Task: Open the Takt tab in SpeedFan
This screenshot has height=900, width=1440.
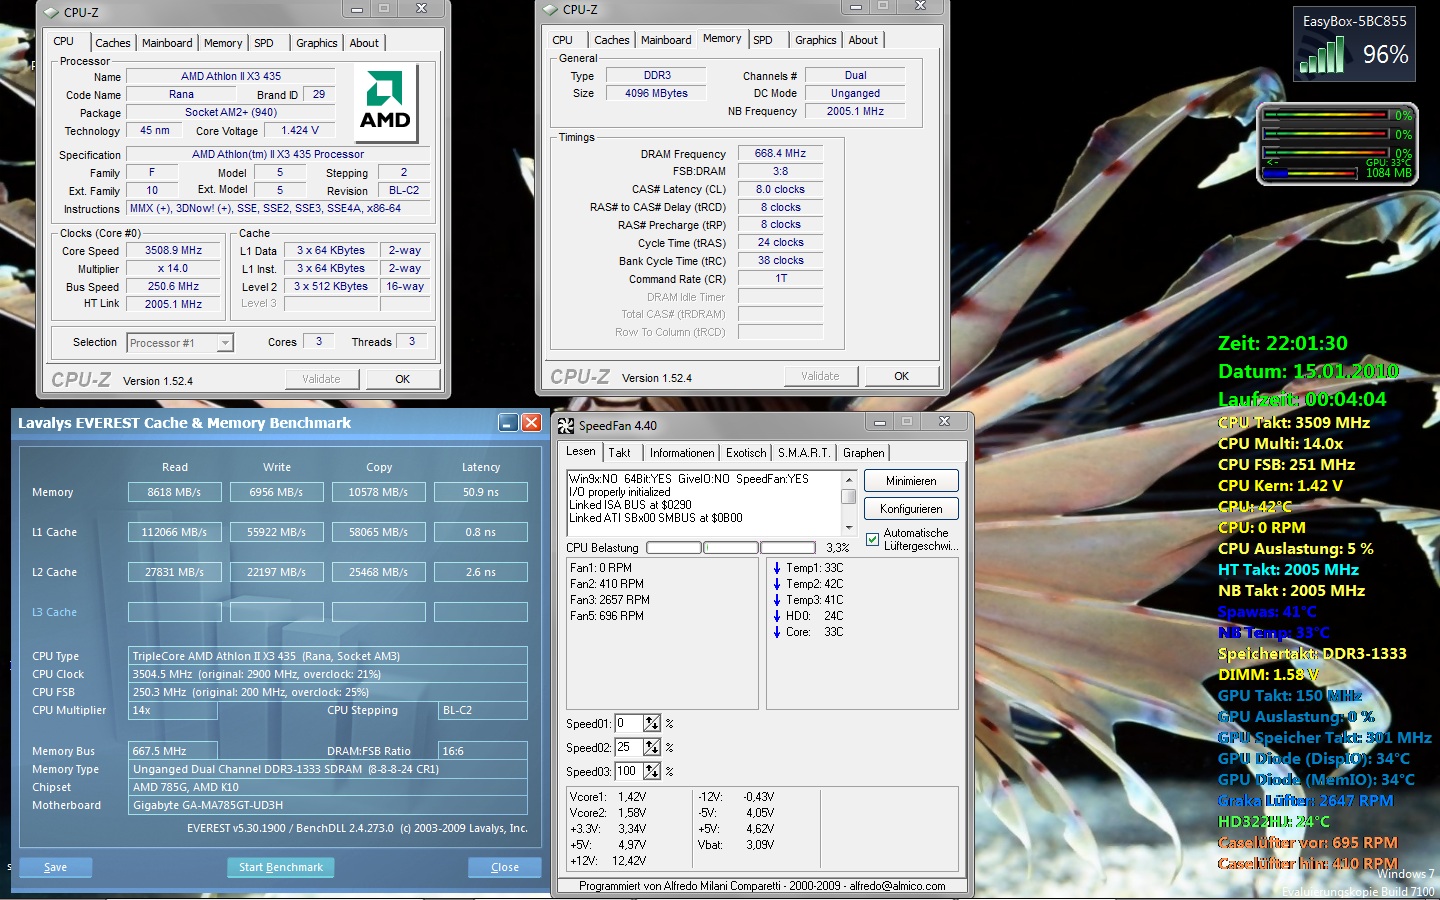Action: 620,453
